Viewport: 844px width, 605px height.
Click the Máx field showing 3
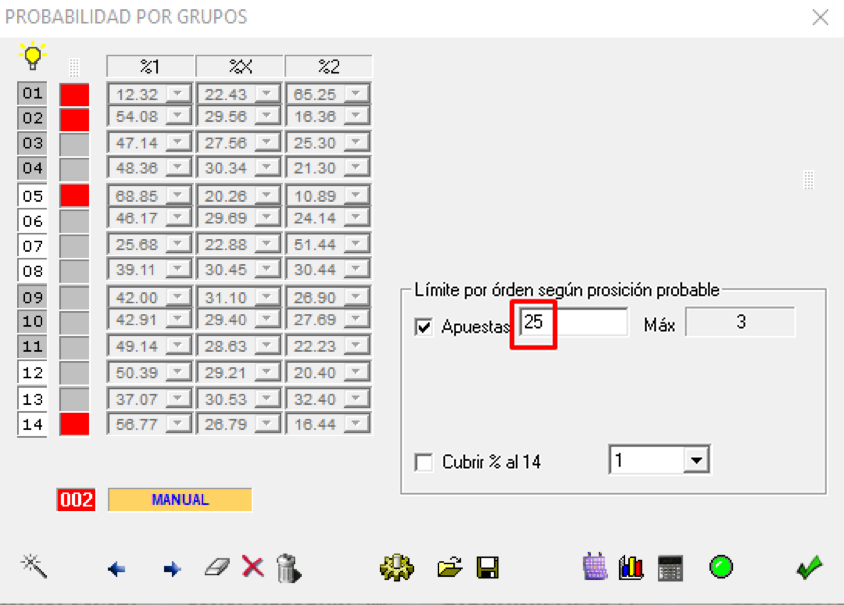tap(740, 322)
